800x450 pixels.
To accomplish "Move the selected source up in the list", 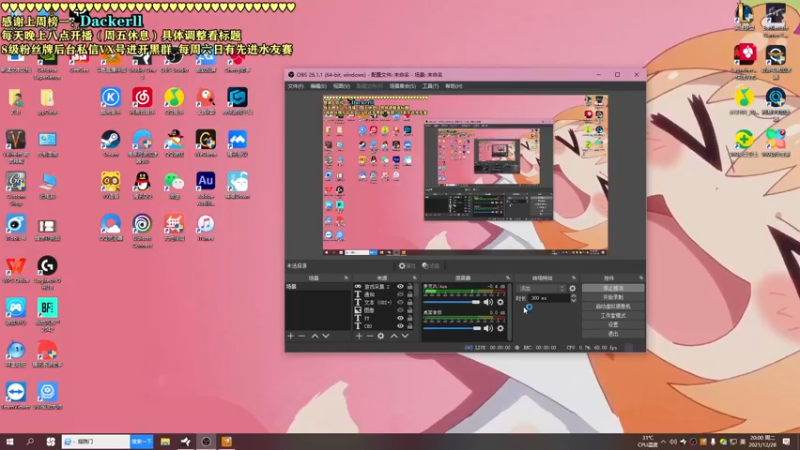I will point(394,336).
